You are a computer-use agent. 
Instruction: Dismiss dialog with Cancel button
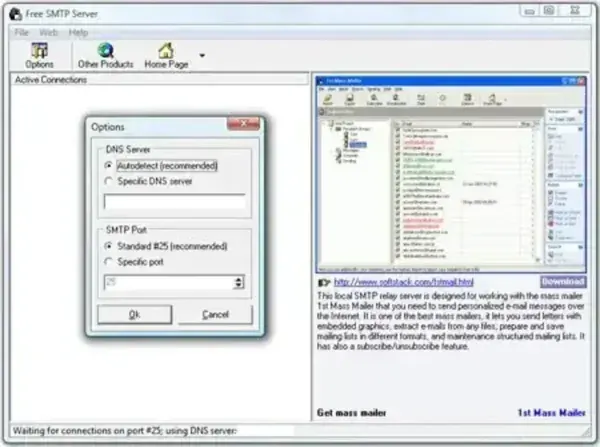(215, 315)
